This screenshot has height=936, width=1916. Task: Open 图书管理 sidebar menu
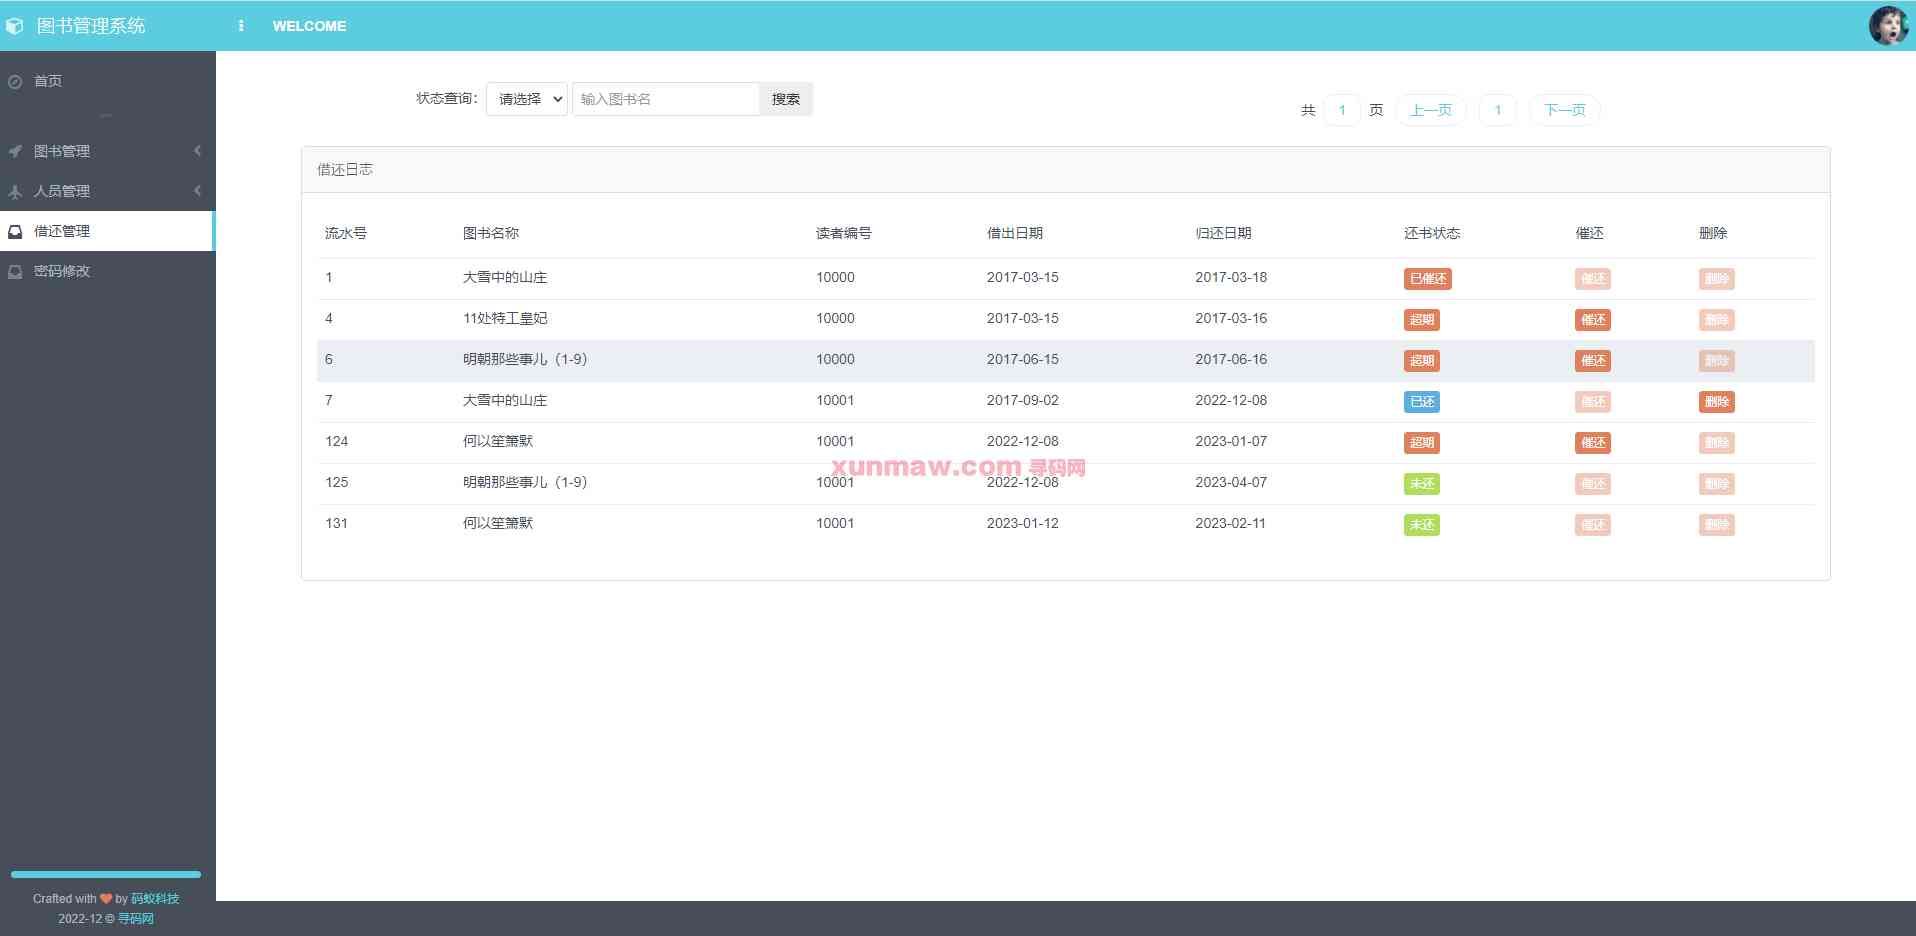tap(107, 151)
